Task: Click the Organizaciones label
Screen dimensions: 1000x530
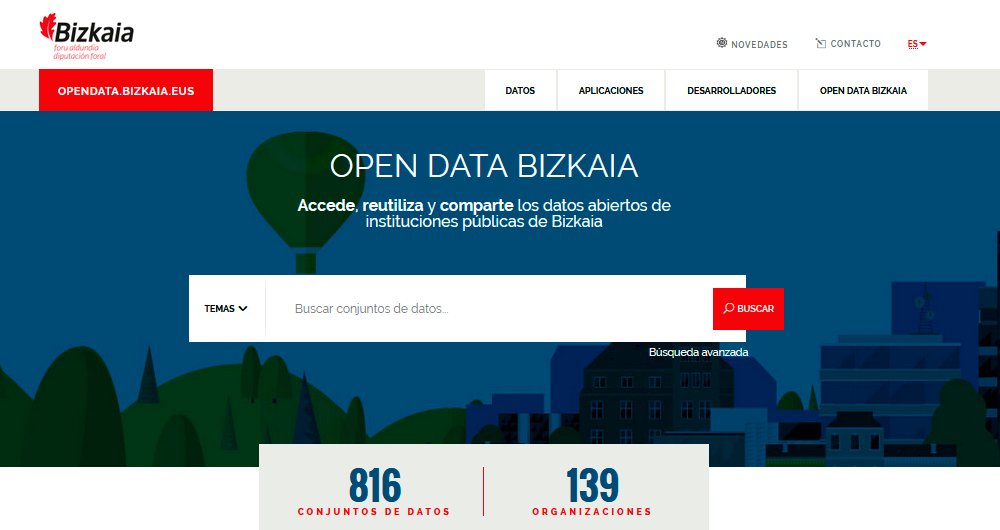Action: [592, 512]
